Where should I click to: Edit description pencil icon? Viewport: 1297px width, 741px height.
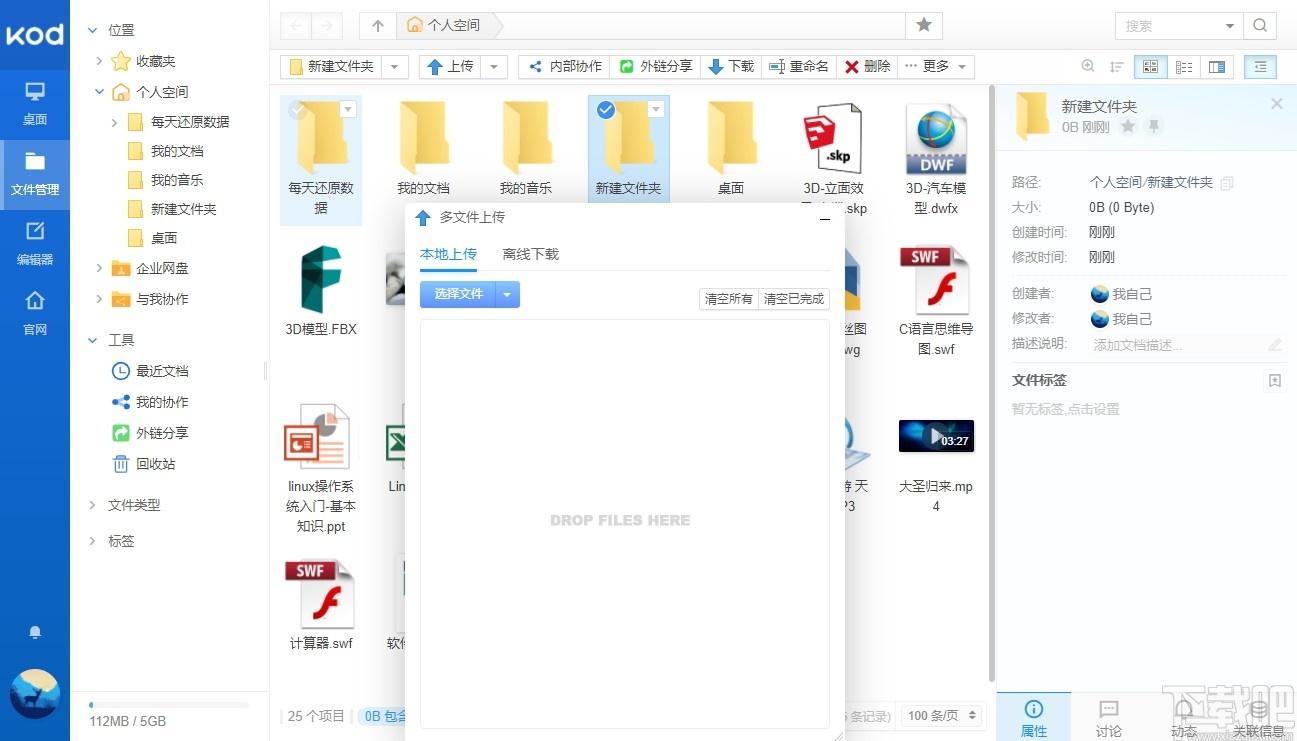tap(1275, 344)
